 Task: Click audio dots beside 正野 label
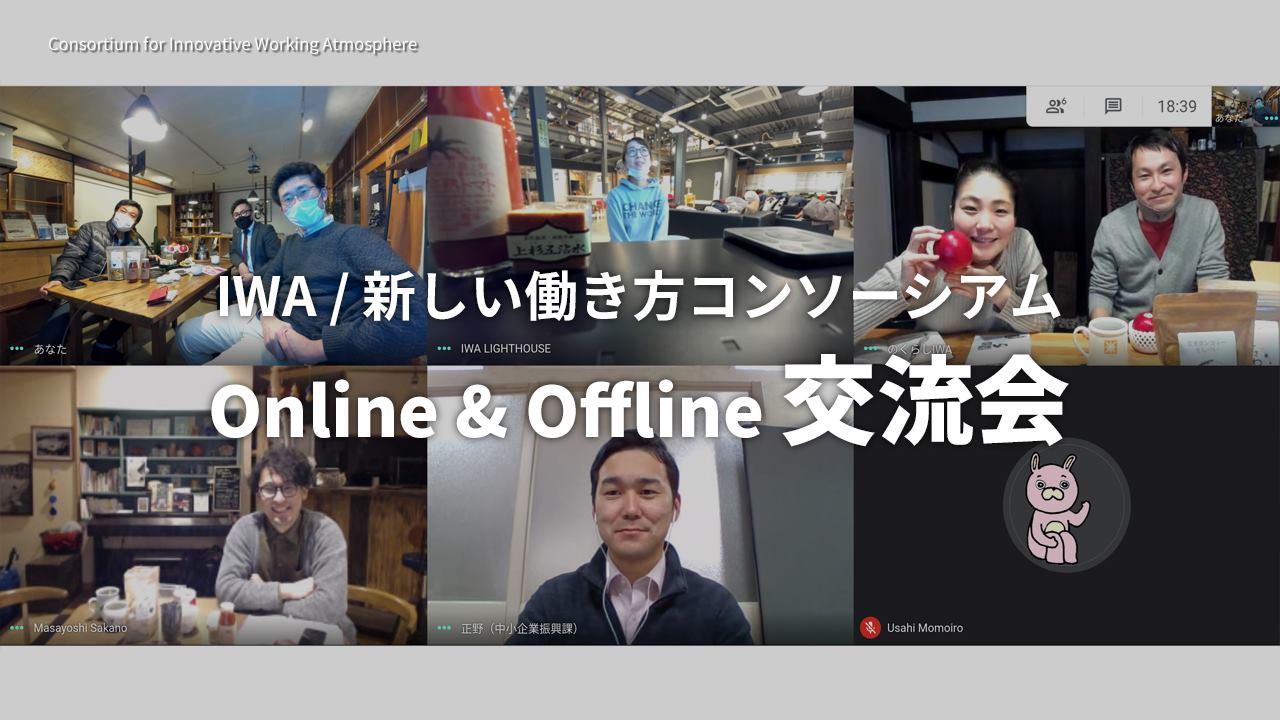(444, 628)
